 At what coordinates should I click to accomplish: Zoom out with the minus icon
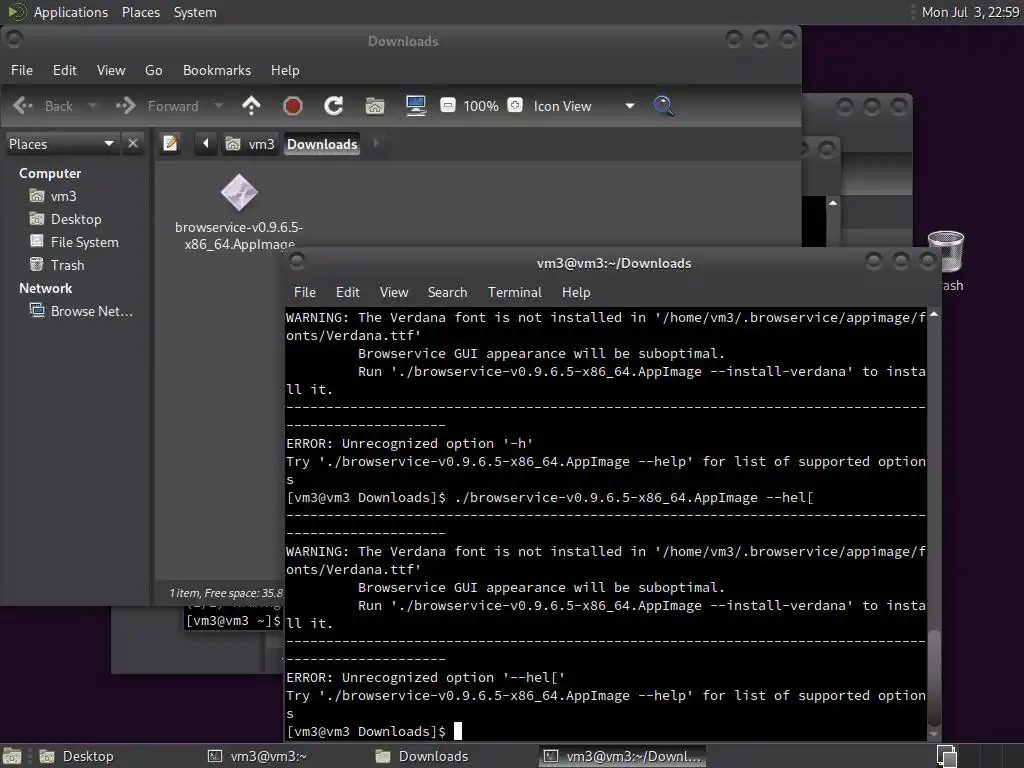pos(447,105)
